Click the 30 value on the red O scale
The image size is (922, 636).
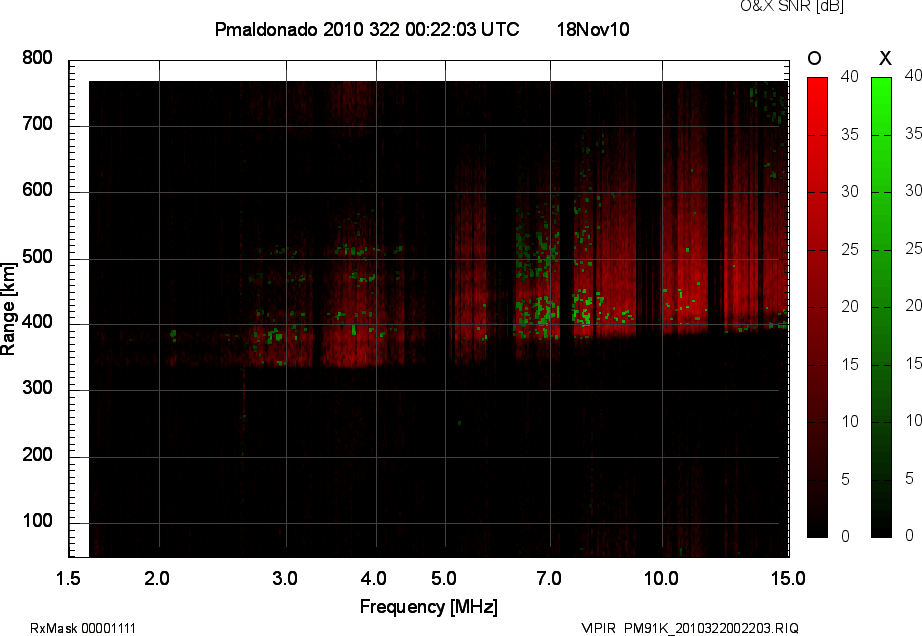tap(850, 192)
